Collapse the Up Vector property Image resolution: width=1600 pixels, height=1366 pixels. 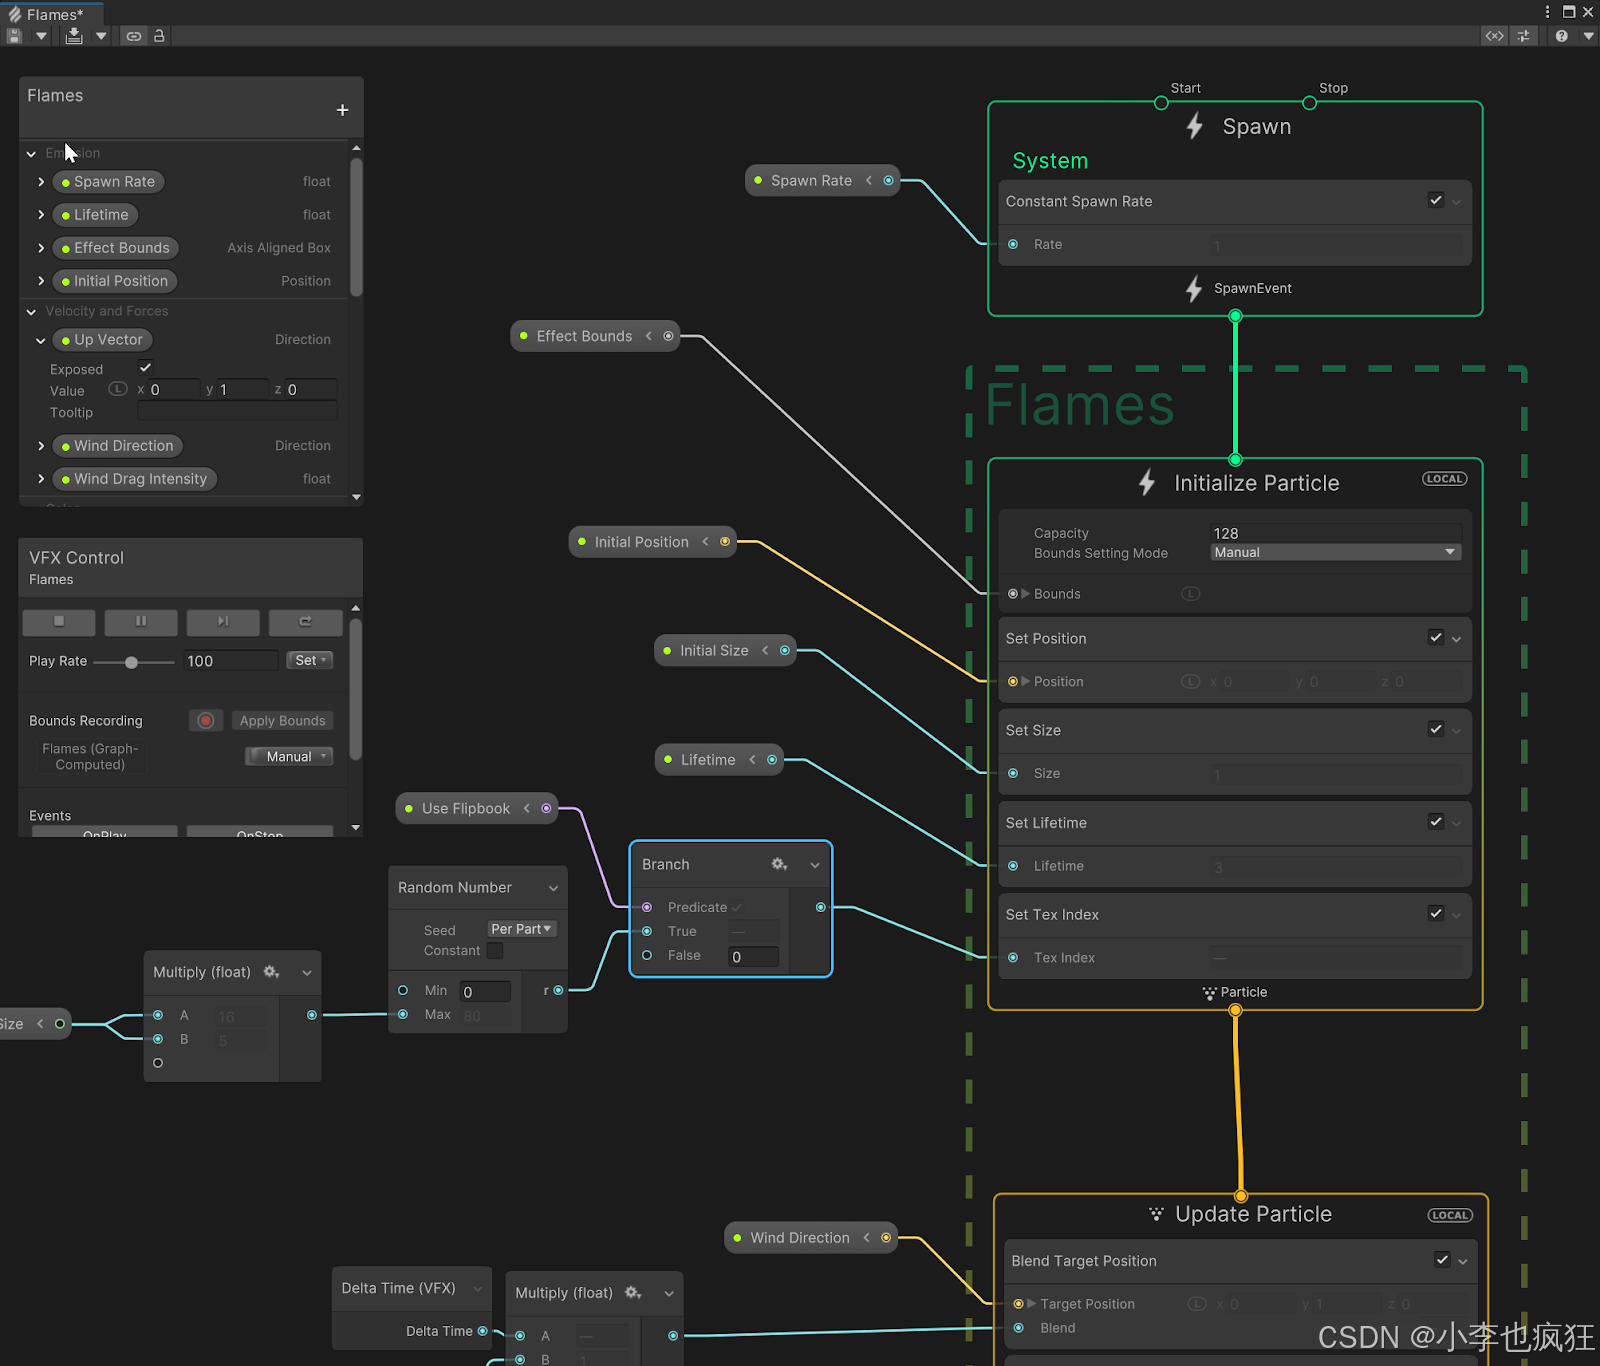coord(41,340)
